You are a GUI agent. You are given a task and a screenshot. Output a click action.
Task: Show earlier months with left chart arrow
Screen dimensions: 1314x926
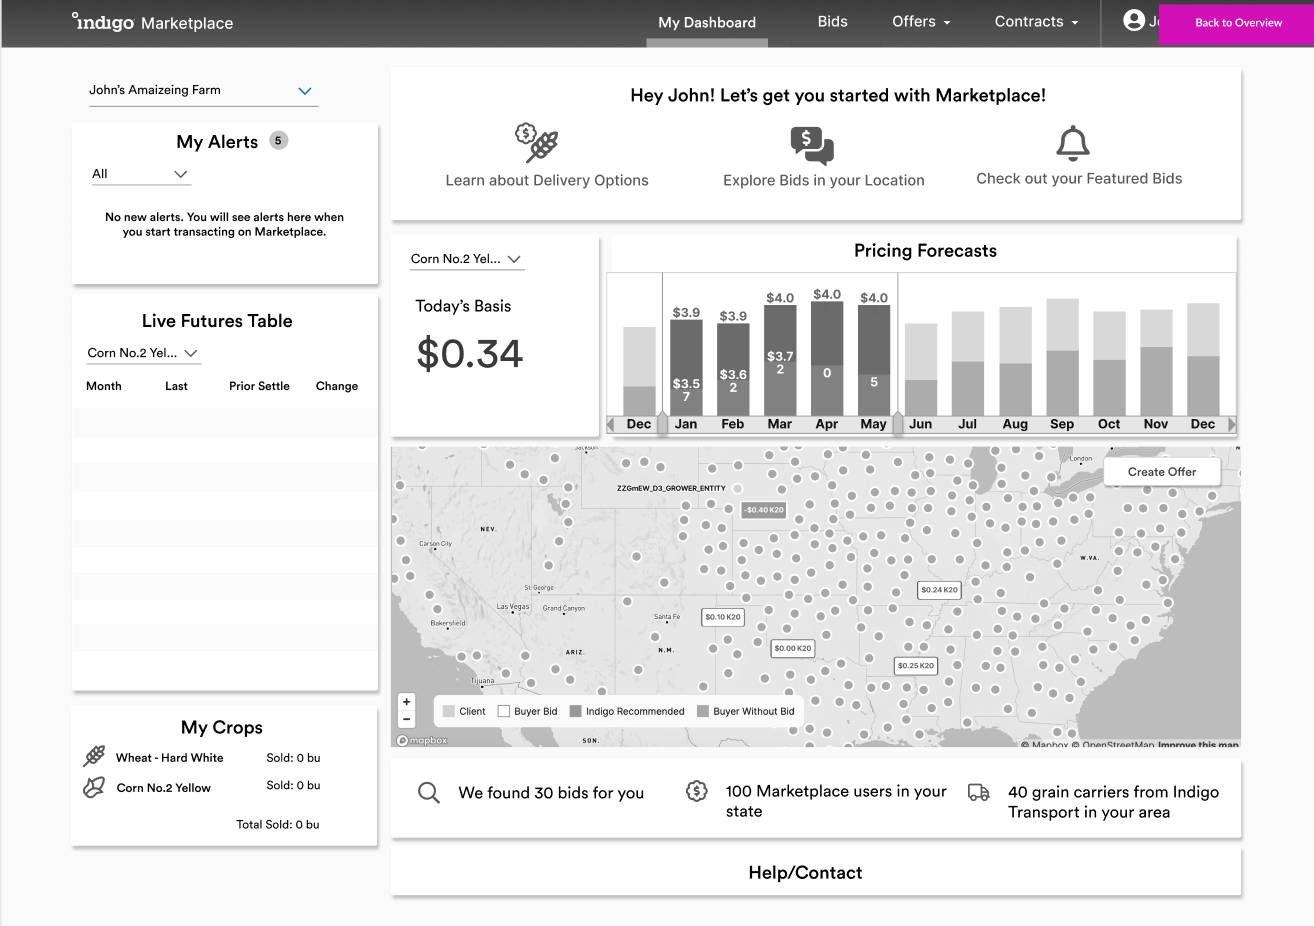pyautogui.click(x=611, y=424)
